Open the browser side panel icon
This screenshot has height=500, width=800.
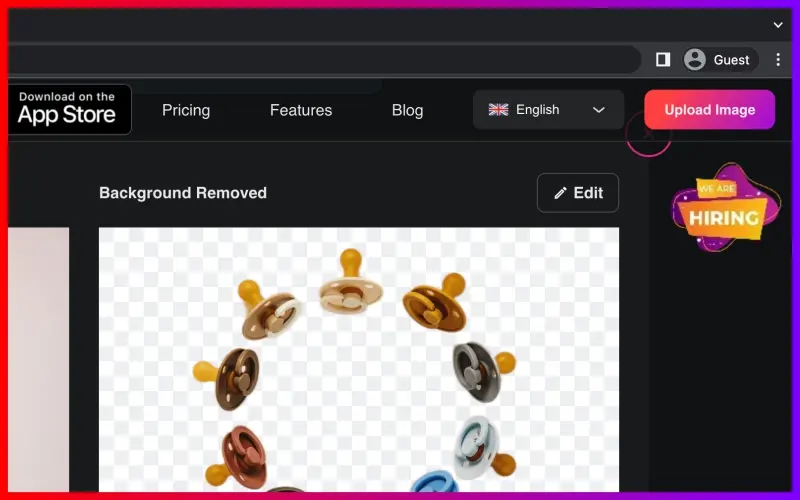tap(663, 60)
